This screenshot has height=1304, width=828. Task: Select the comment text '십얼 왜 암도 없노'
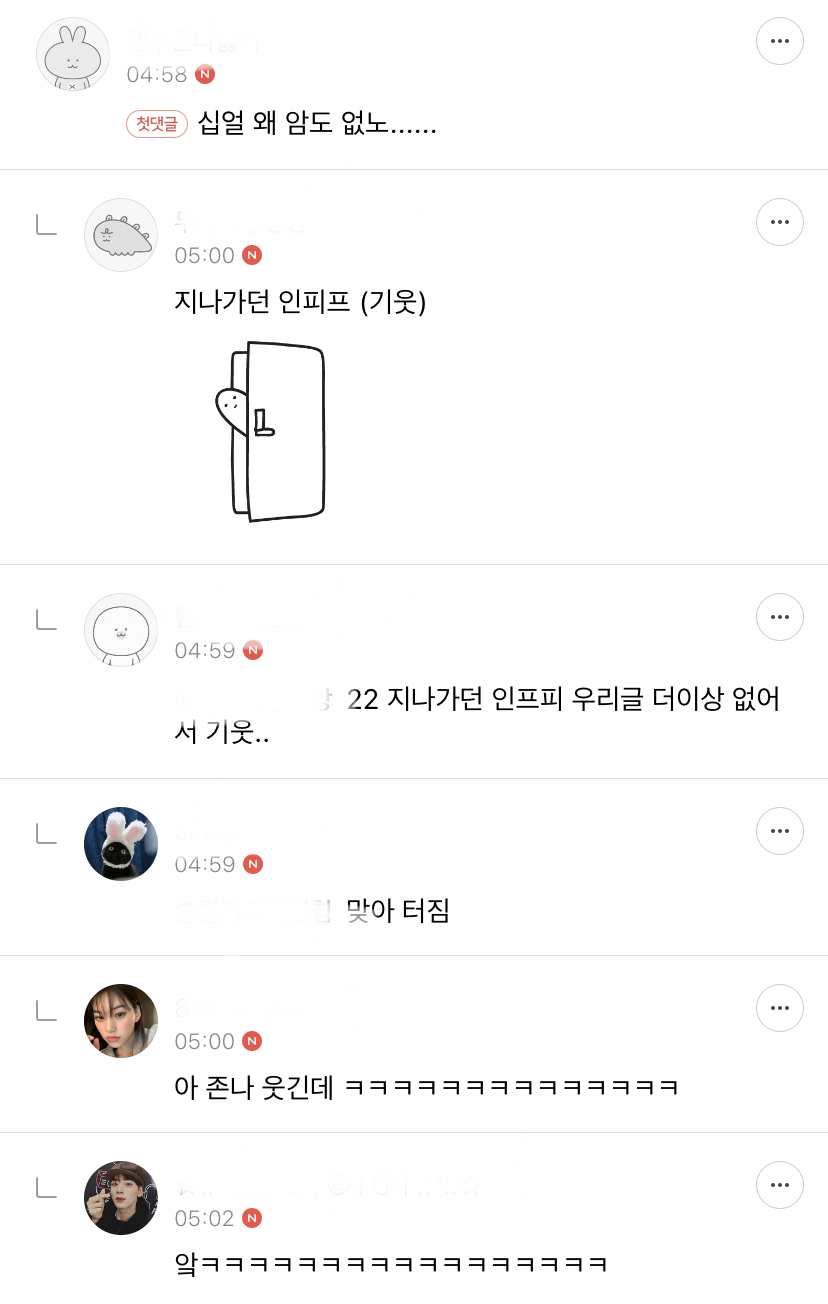(x=317, y=125)
